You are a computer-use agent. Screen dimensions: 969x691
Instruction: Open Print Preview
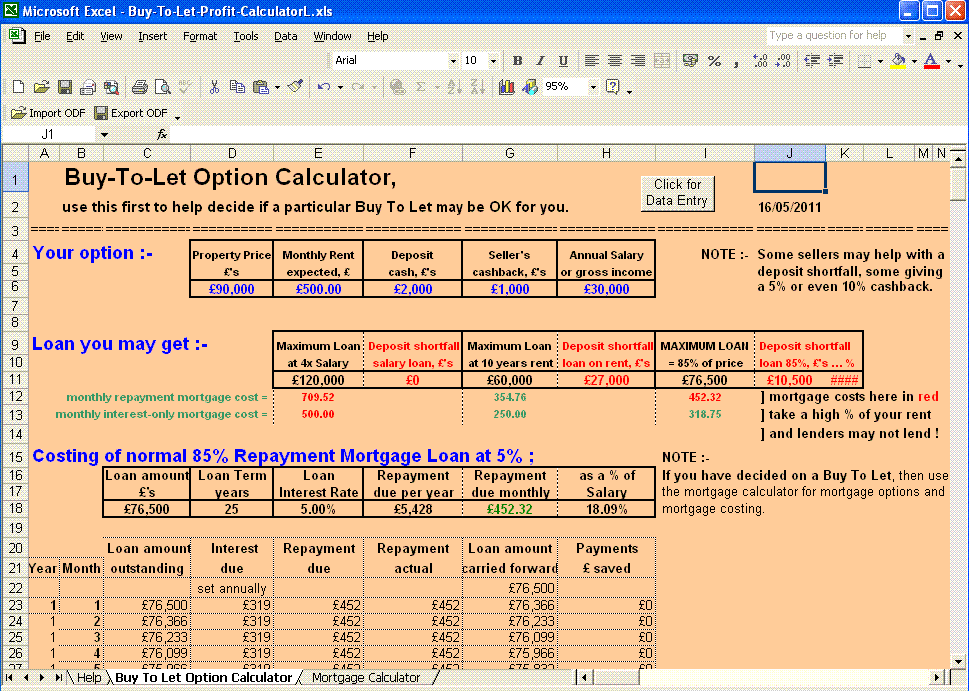(x=163, y=87)
